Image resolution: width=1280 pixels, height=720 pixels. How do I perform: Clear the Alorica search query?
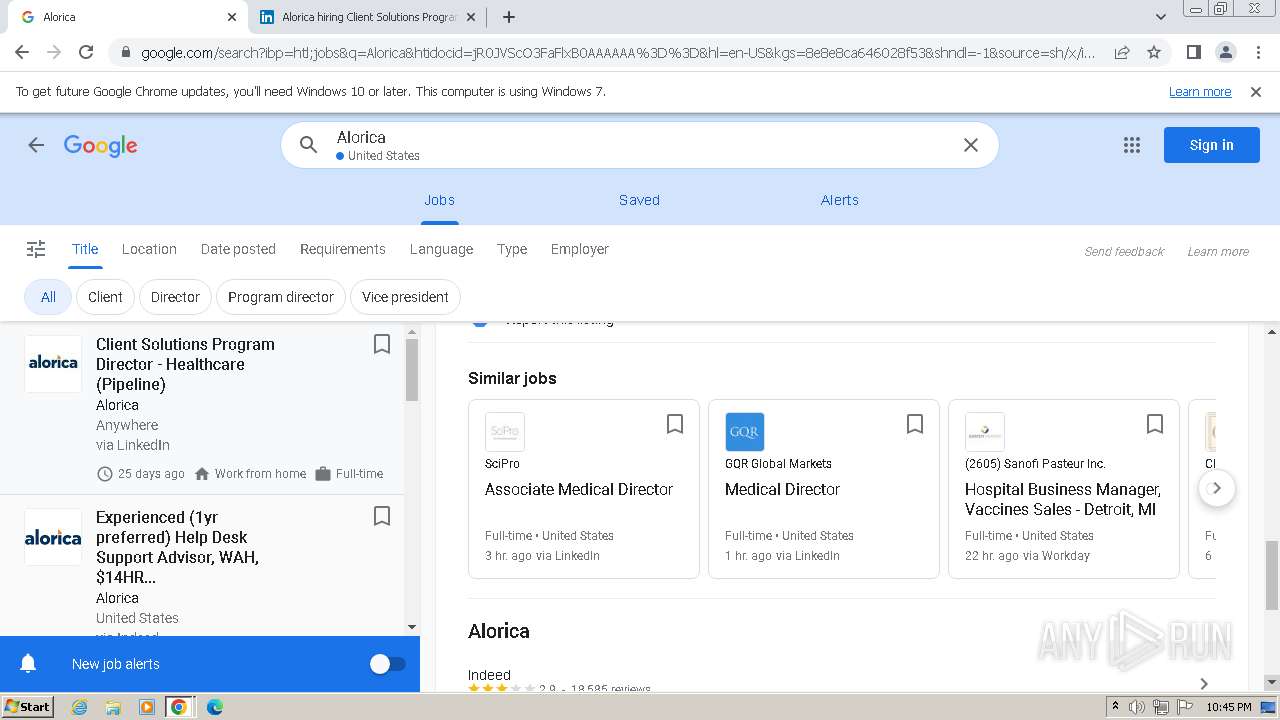pos(970,145)
